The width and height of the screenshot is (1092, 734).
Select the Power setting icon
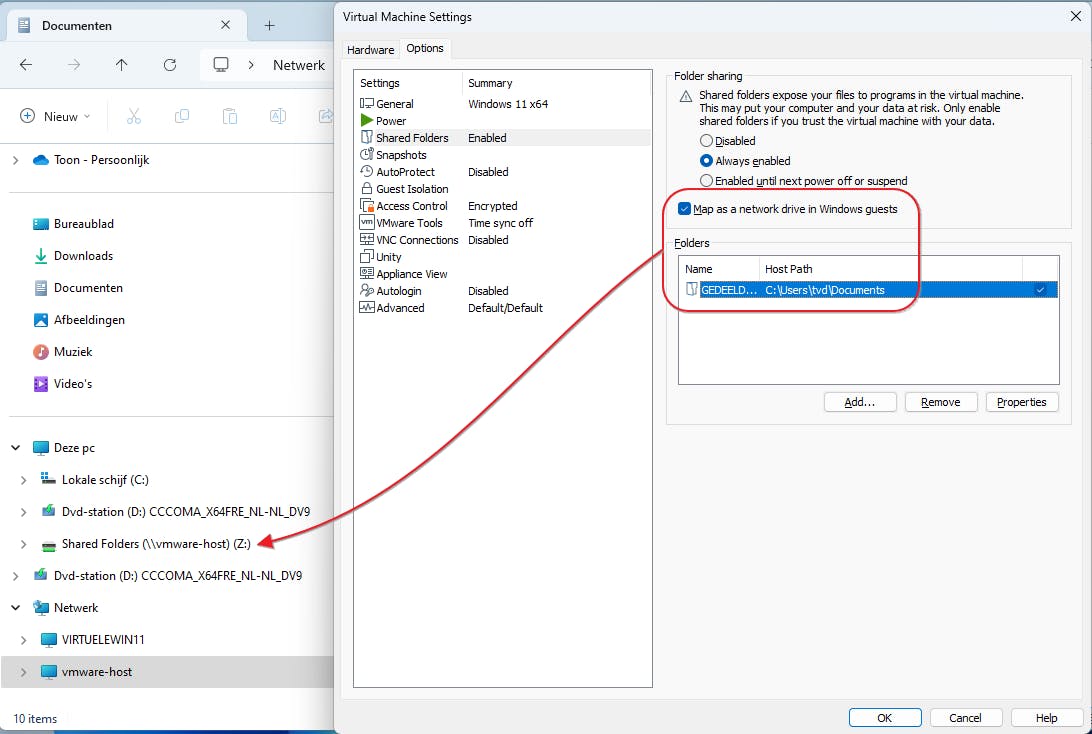click(x=366, y=120)
